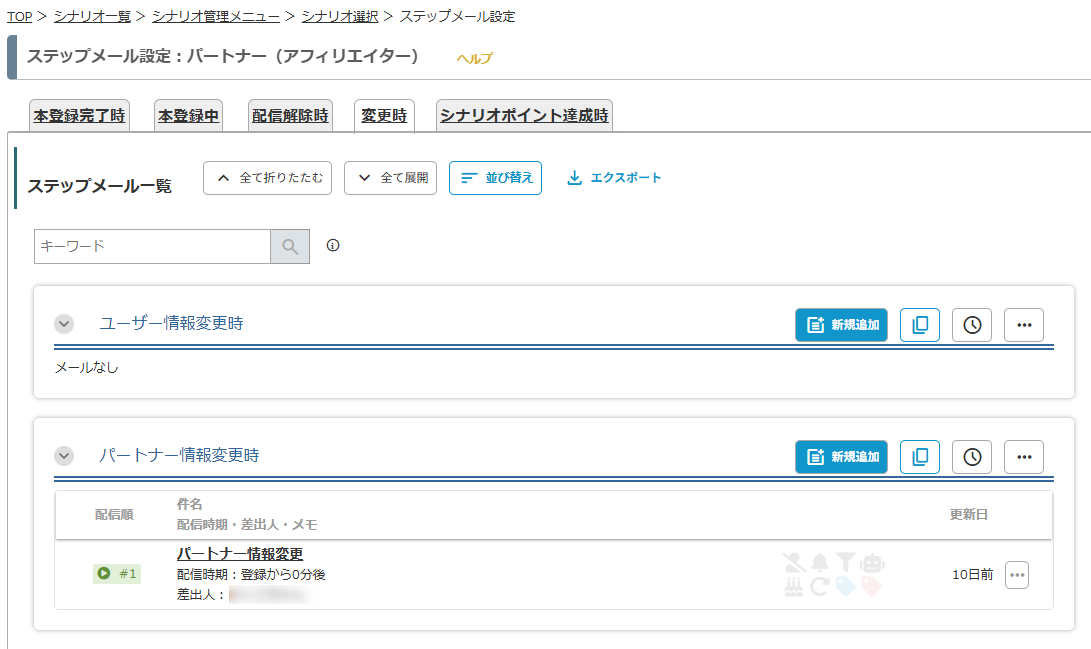Open the three-dot menu in パートナー情報変更時 header
1091x649 pixels.
pos(1024,457)
